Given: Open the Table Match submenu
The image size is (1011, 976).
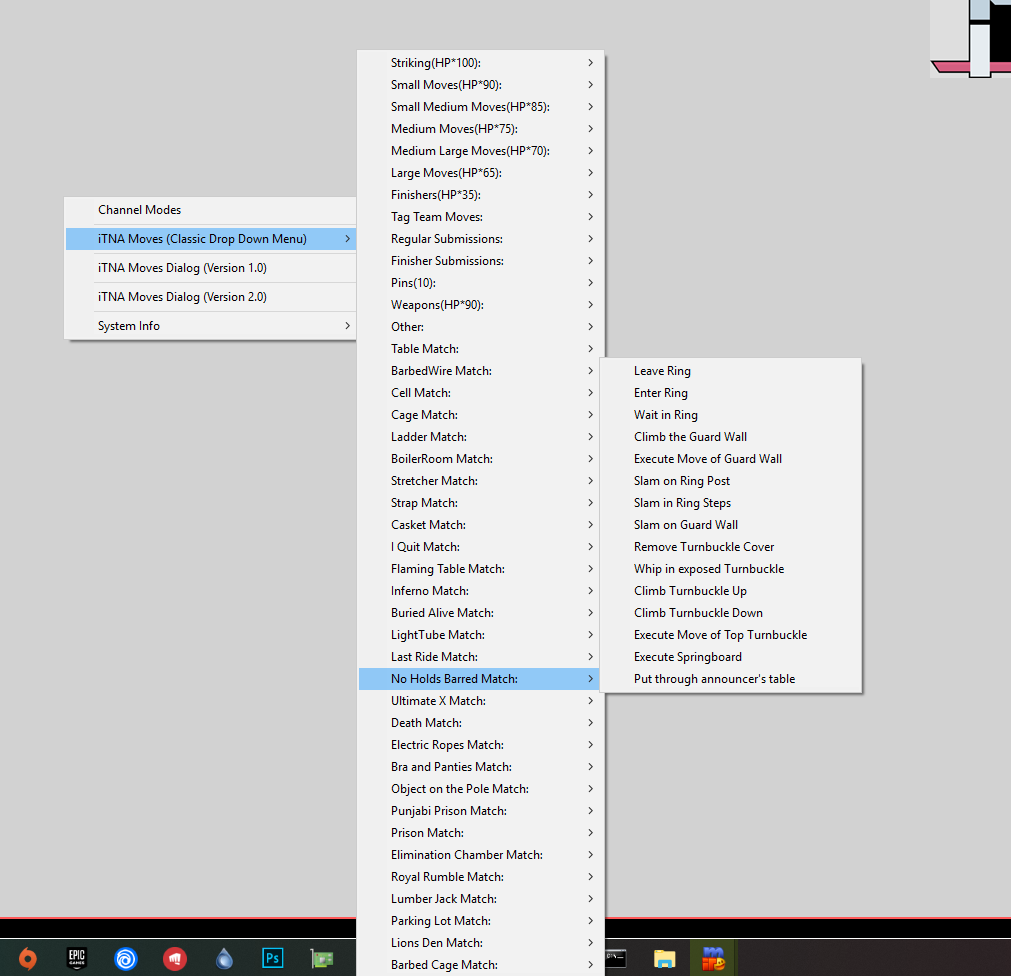Looking at the screenshot, I should click(480, 349).
